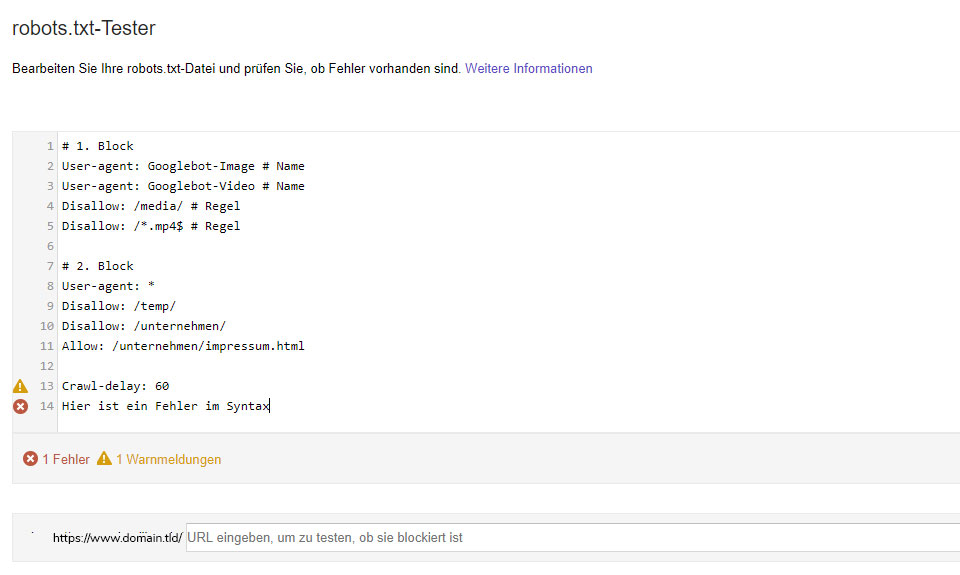Click line 'User-agent: *'
This screenshot has width=960, height=575.
(x=108, y=286)
